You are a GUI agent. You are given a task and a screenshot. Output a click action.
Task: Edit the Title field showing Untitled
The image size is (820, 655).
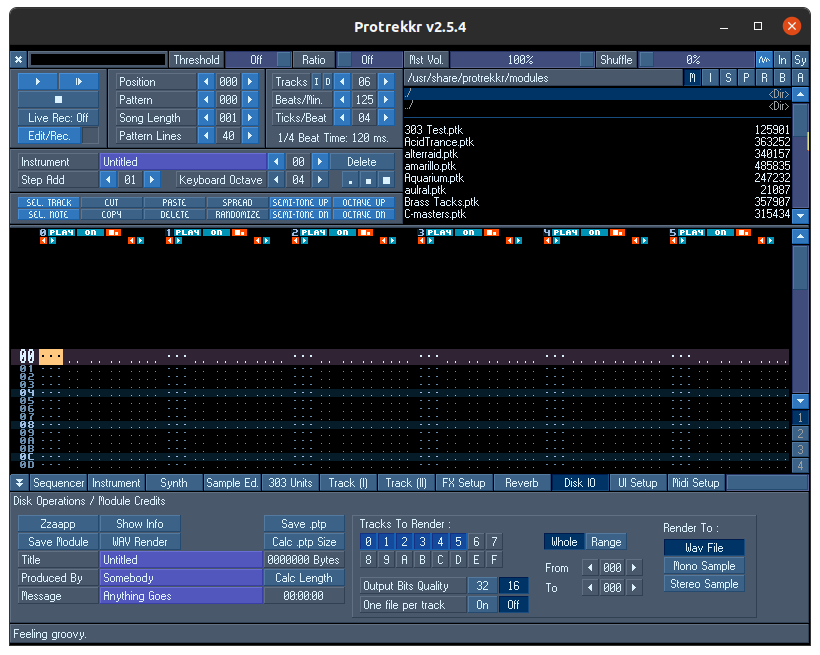pyautogui.click(x=181, y=560)
